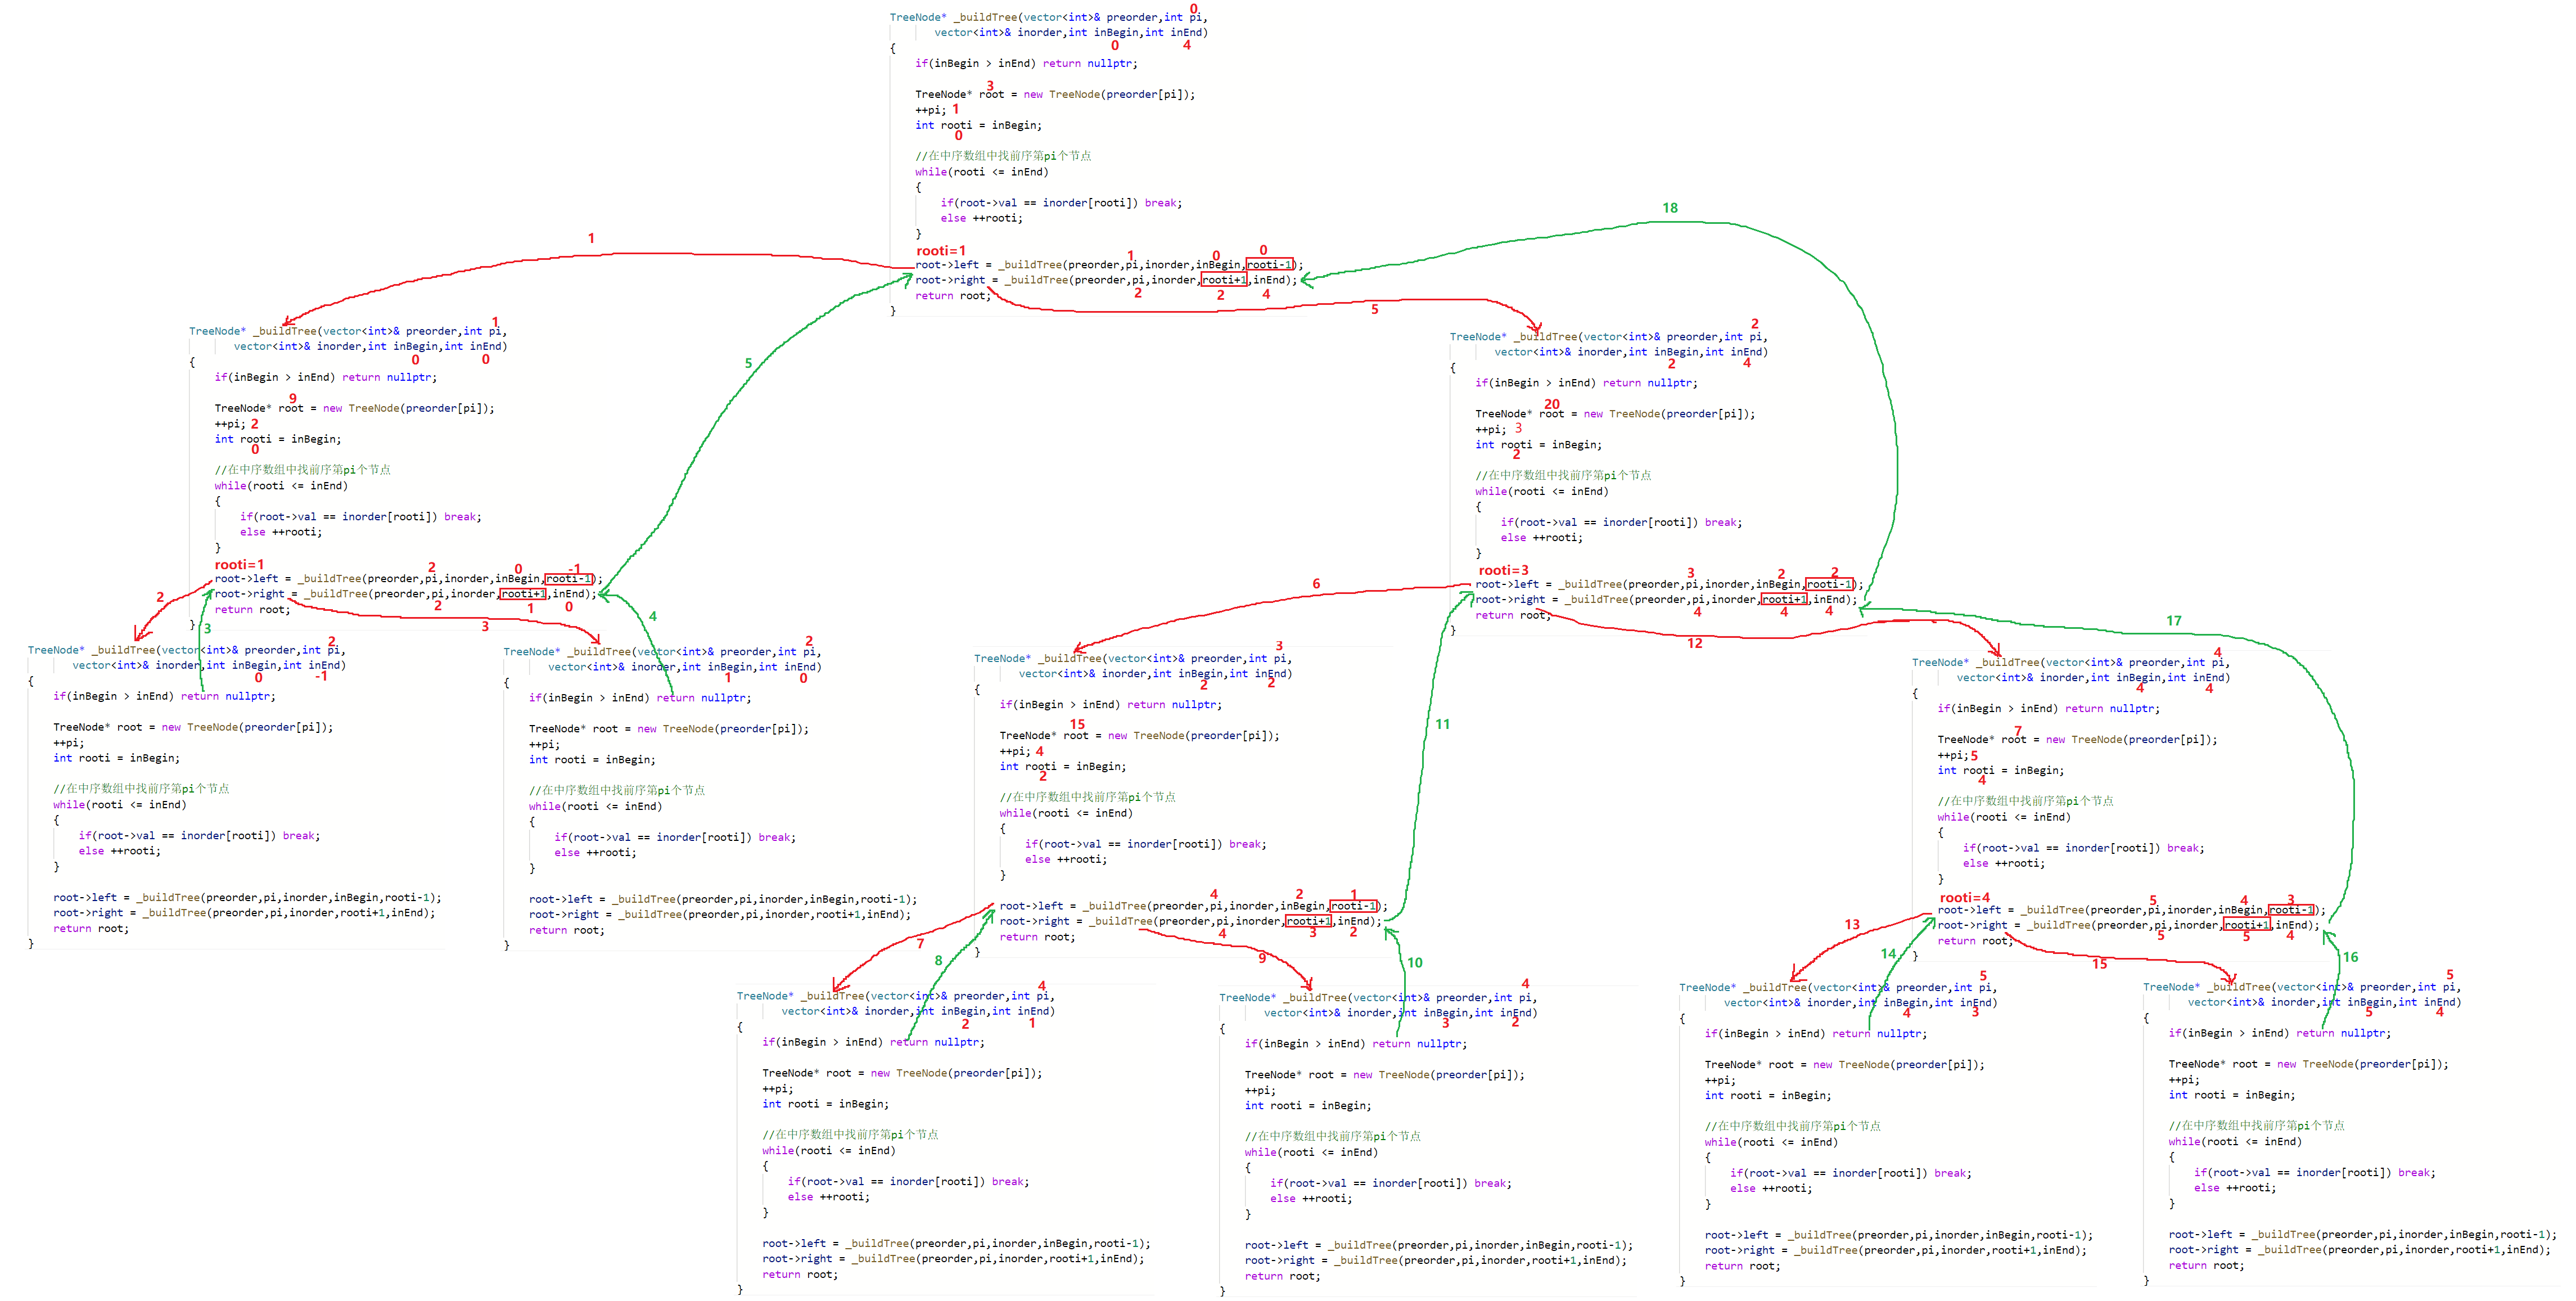
Task: Click the boxed 'rooti-1' beside rooti=3
Action: click(x=1829, y=584)
